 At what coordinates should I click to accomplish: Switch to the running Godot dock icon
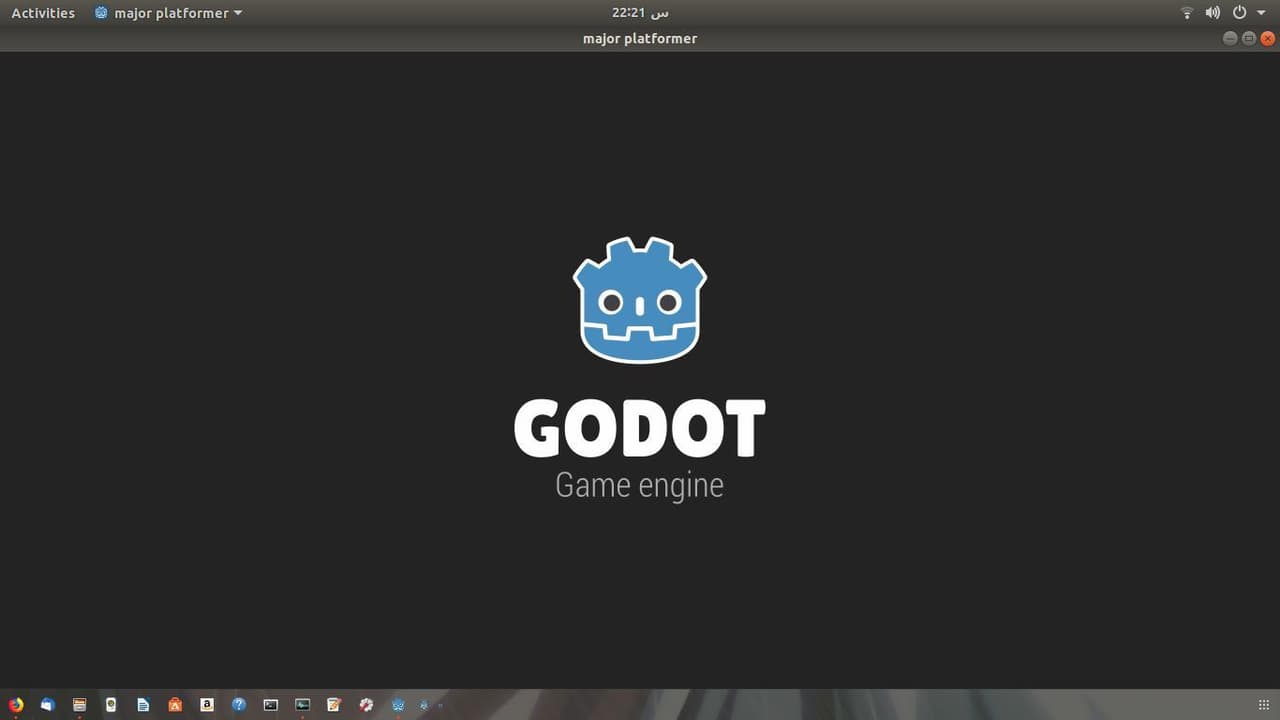399,705
